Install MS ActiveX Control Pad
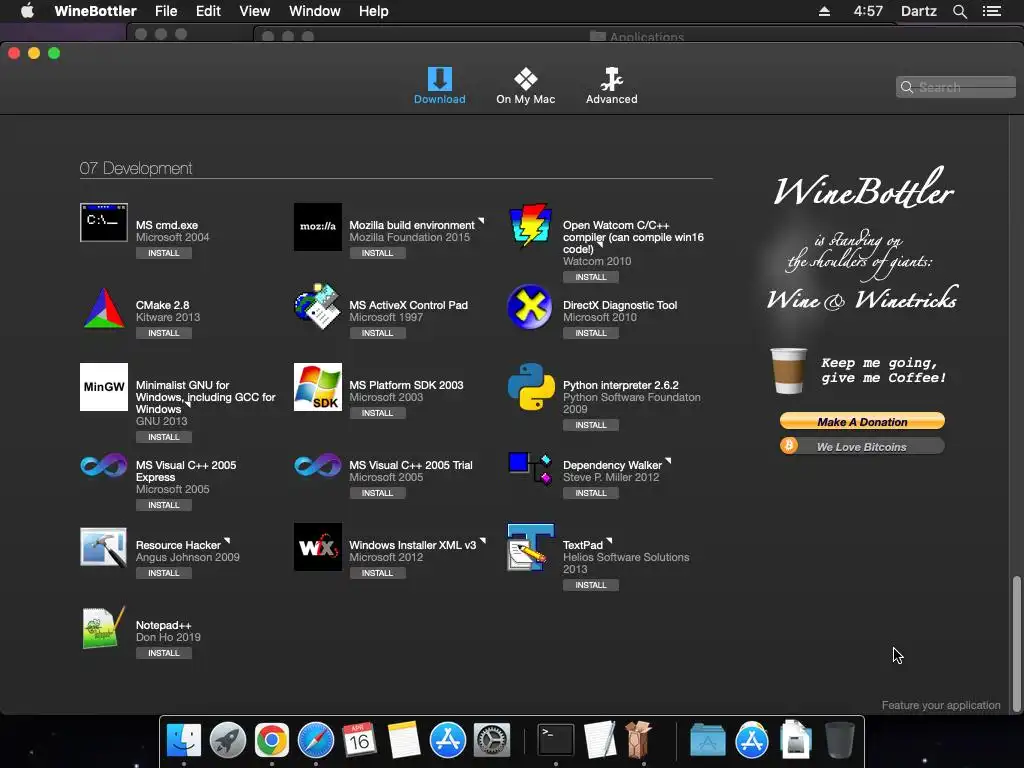The height and width of the screenshot is (768, 1024). pyautogui.click(x=377, y=333)
